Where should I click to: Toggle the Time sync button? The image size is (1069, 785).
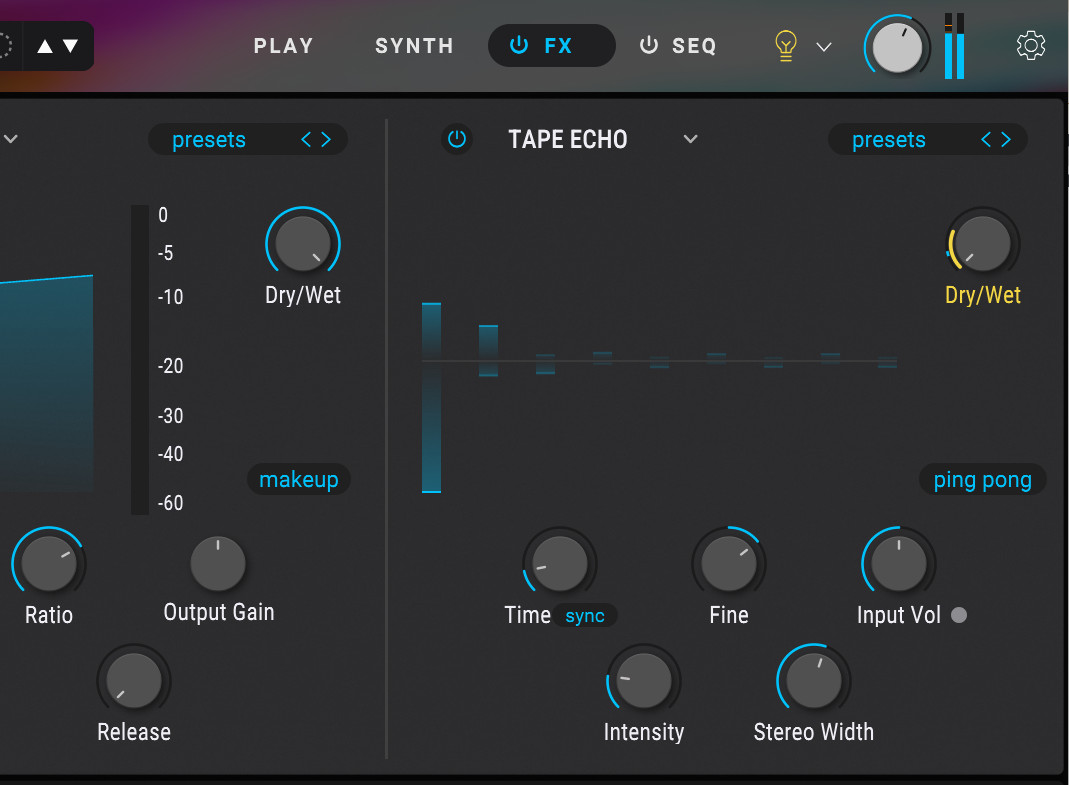[x=585, y=616]
